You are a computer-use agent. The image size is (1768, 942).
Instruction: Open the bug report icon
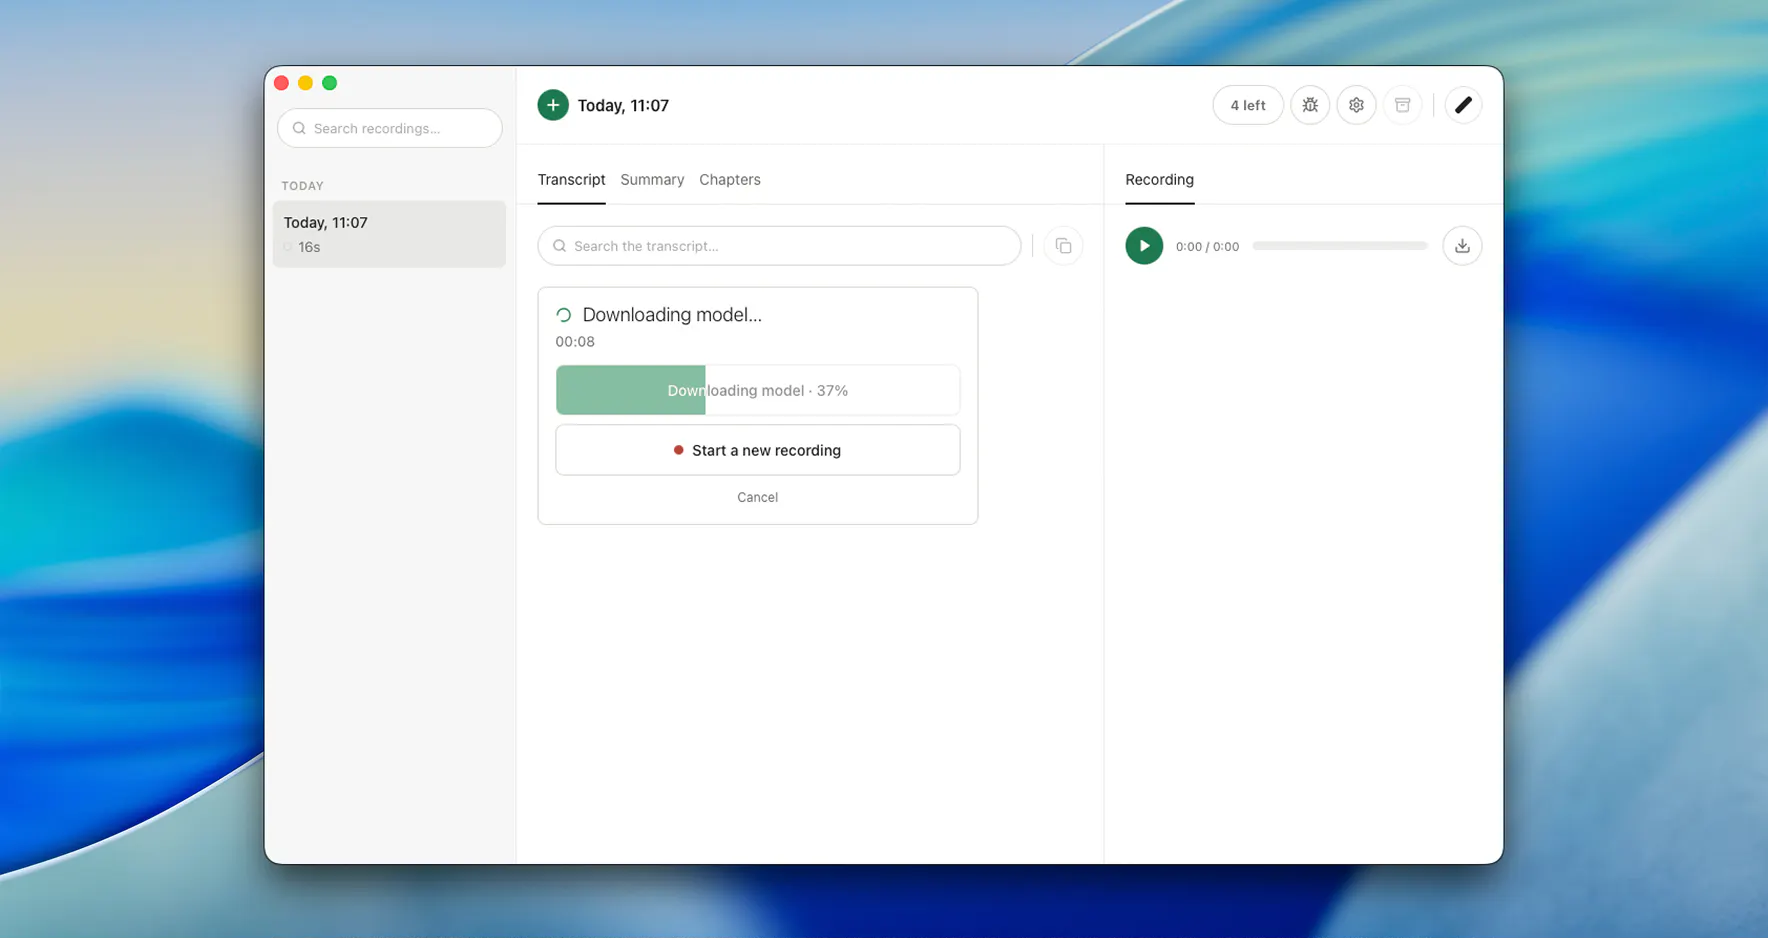click(x=1309, y=105)
